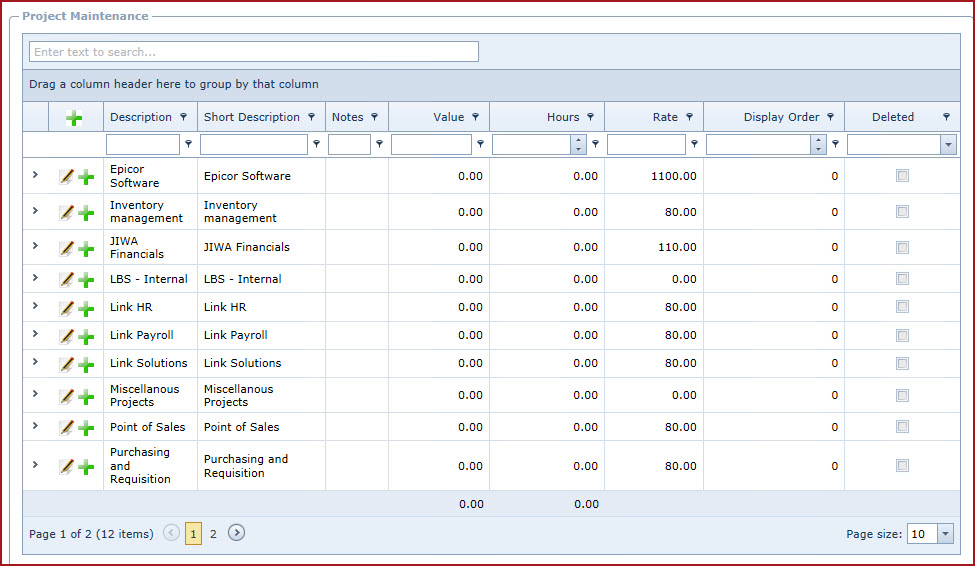Add child under Link Payroll row

click(86, 336)
